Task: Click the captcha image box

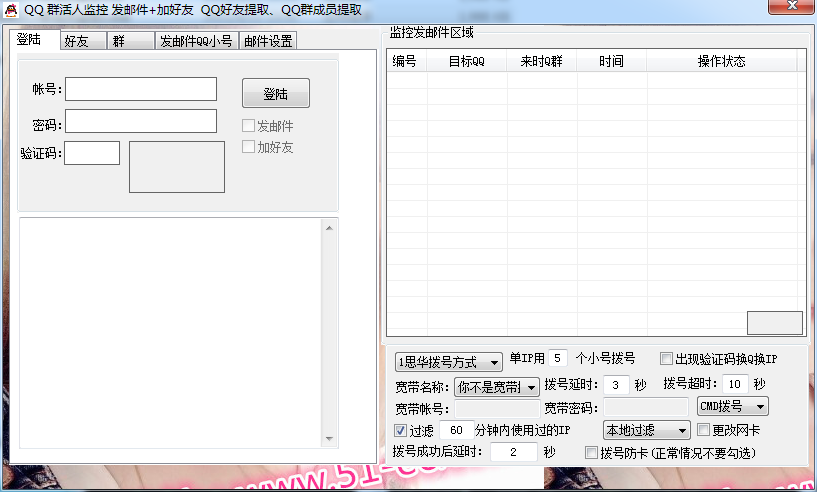Action: pos(177,167)
